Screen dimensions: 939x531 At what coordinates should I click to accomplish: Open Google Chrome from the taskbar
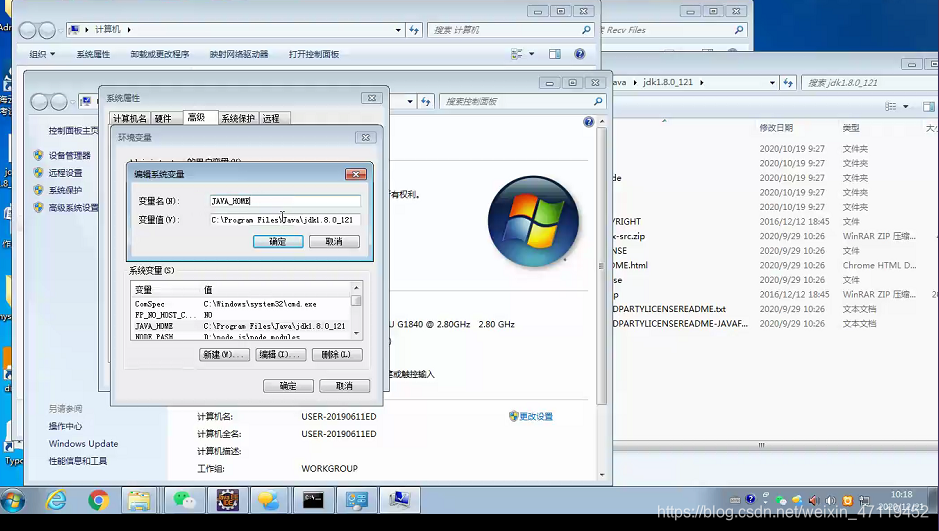98,500
